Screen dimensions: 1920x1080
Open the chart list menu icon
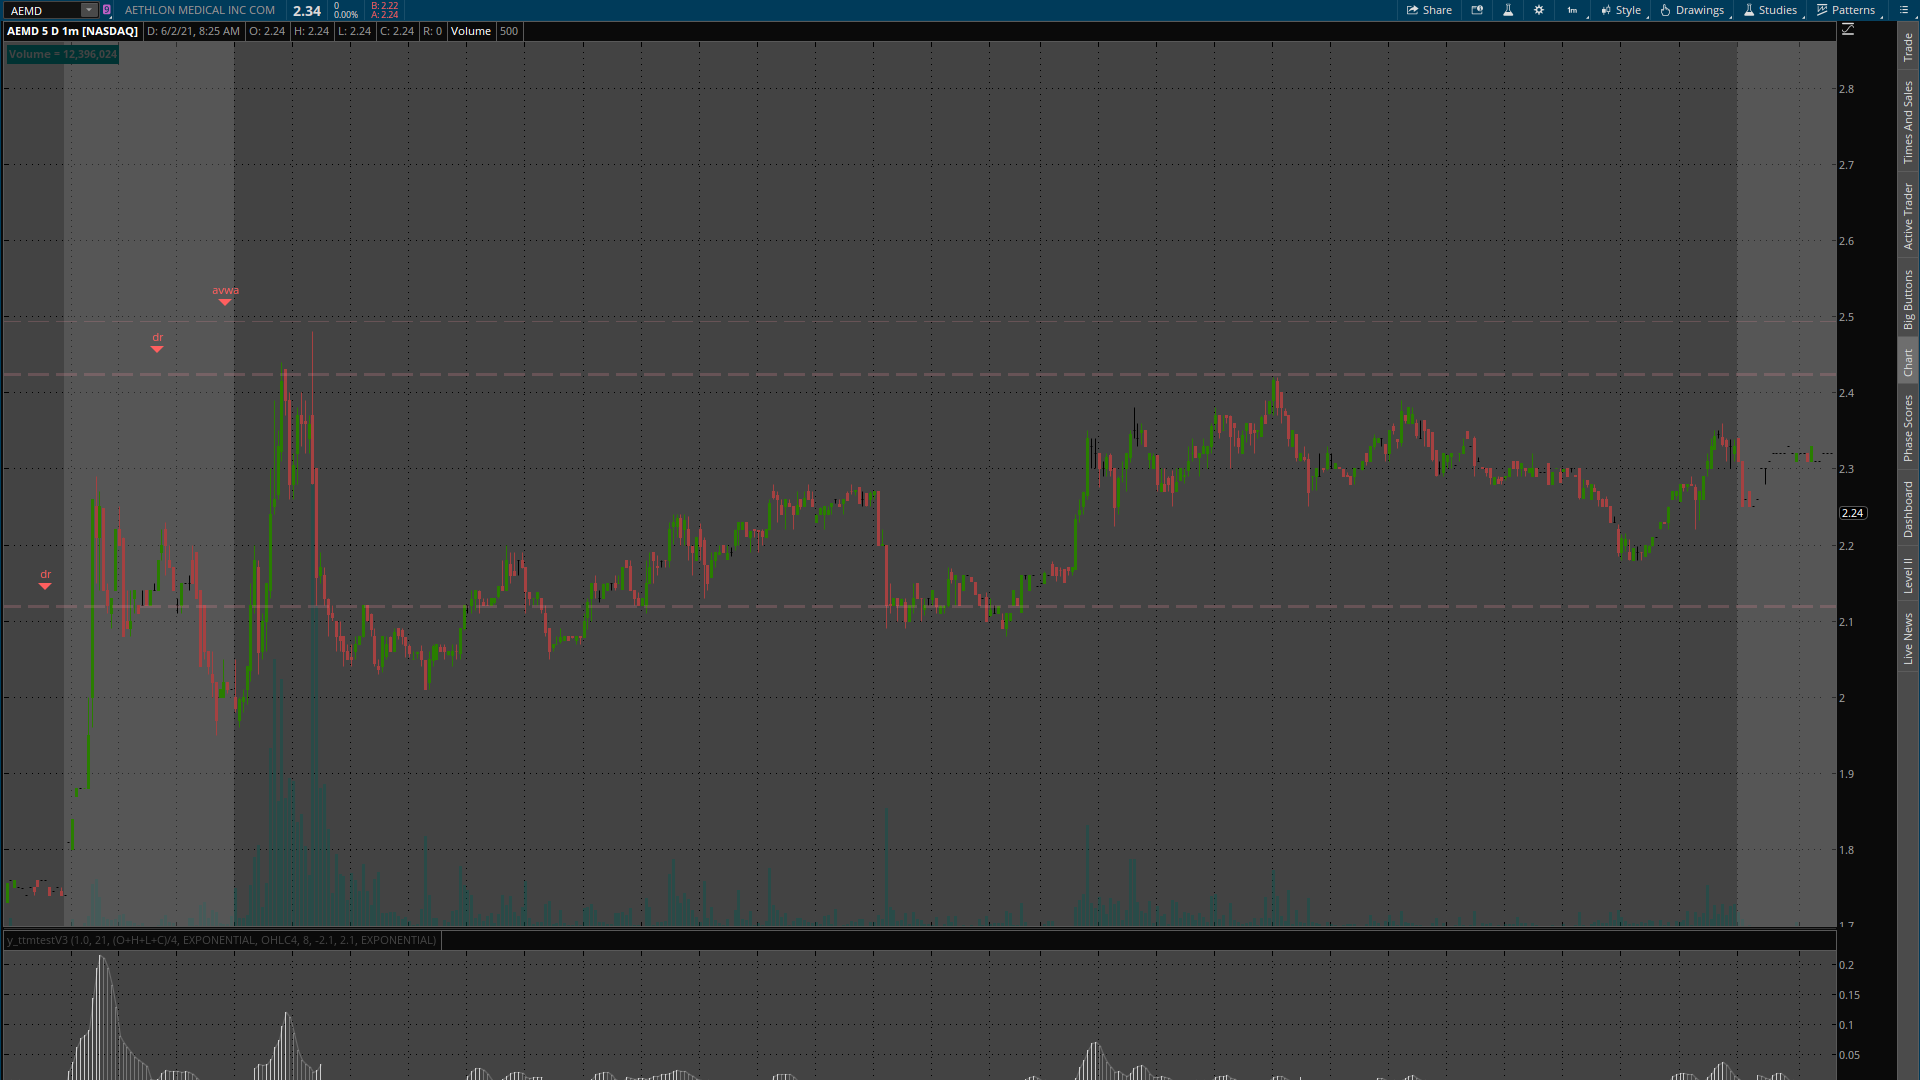[1904, 10]
